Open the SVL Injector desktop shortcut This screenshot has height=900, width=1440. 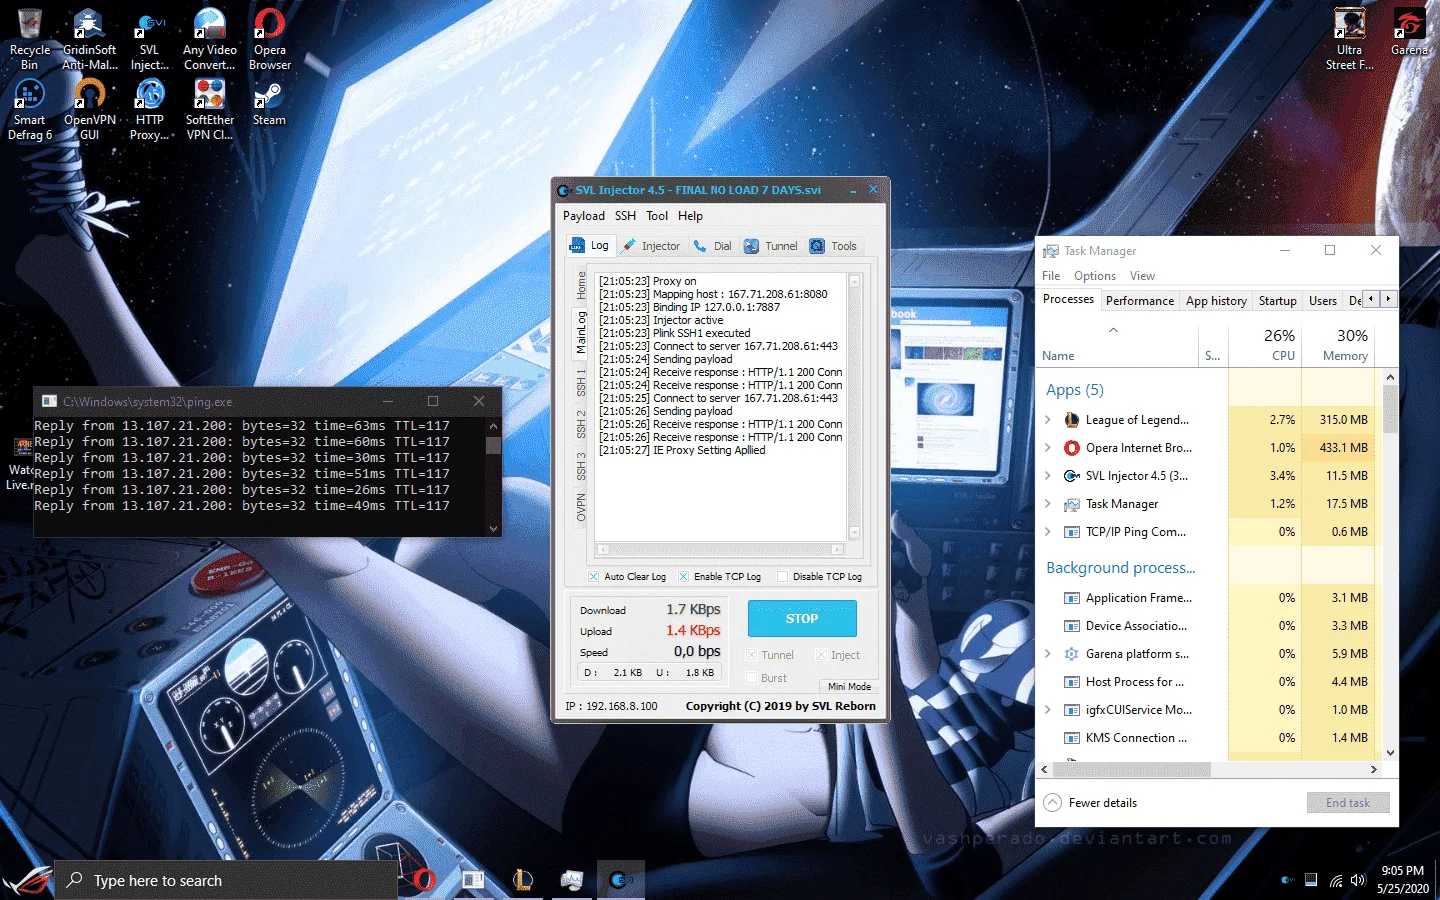(150, 40)
